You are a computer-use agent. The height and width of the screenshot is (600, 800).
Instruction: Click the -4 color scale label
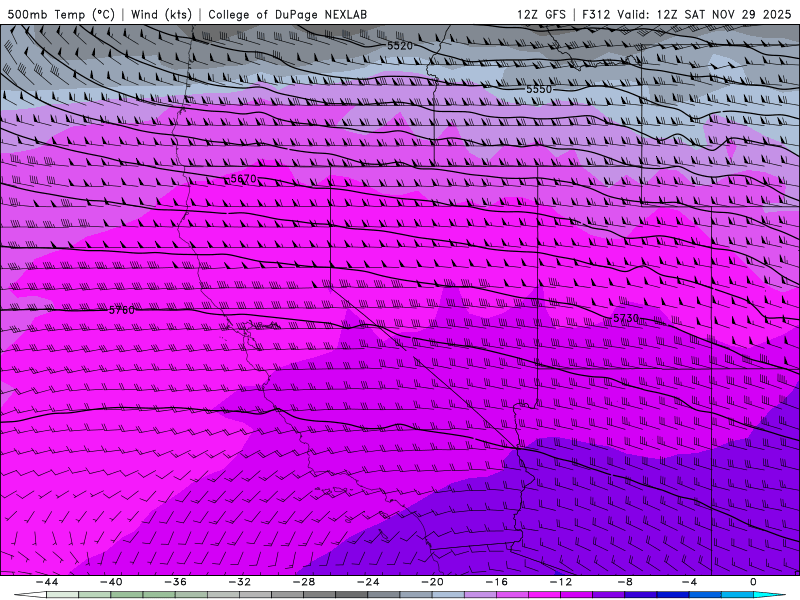tap(689, 582)
